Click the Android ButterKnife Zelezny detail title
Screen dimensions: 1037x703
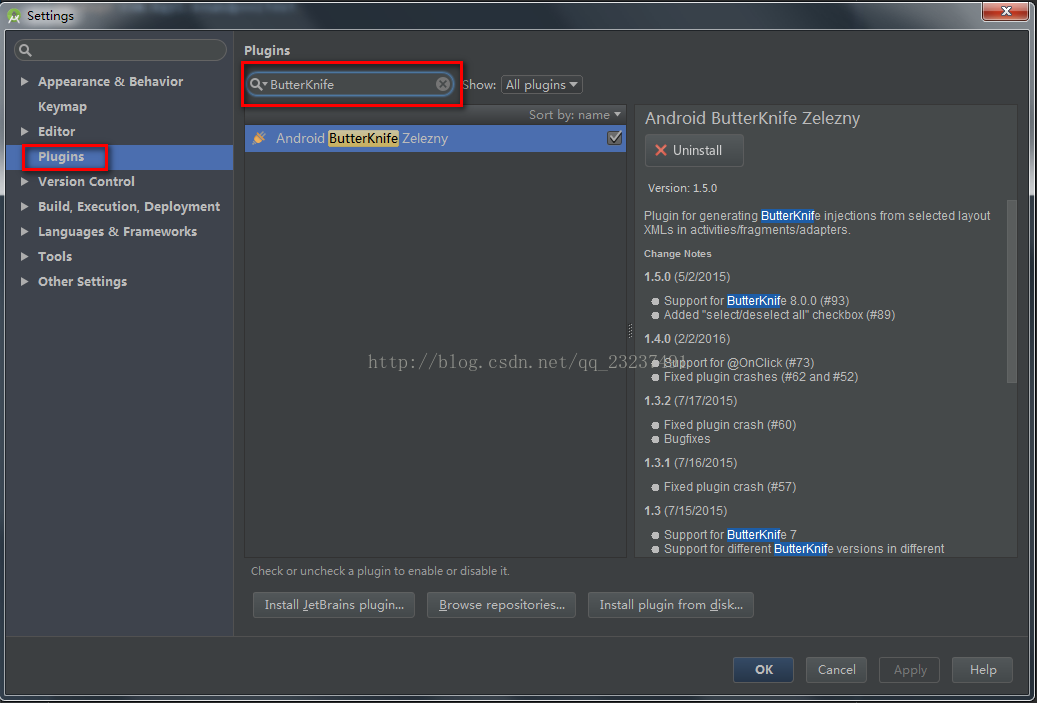[x=753, y=118]
